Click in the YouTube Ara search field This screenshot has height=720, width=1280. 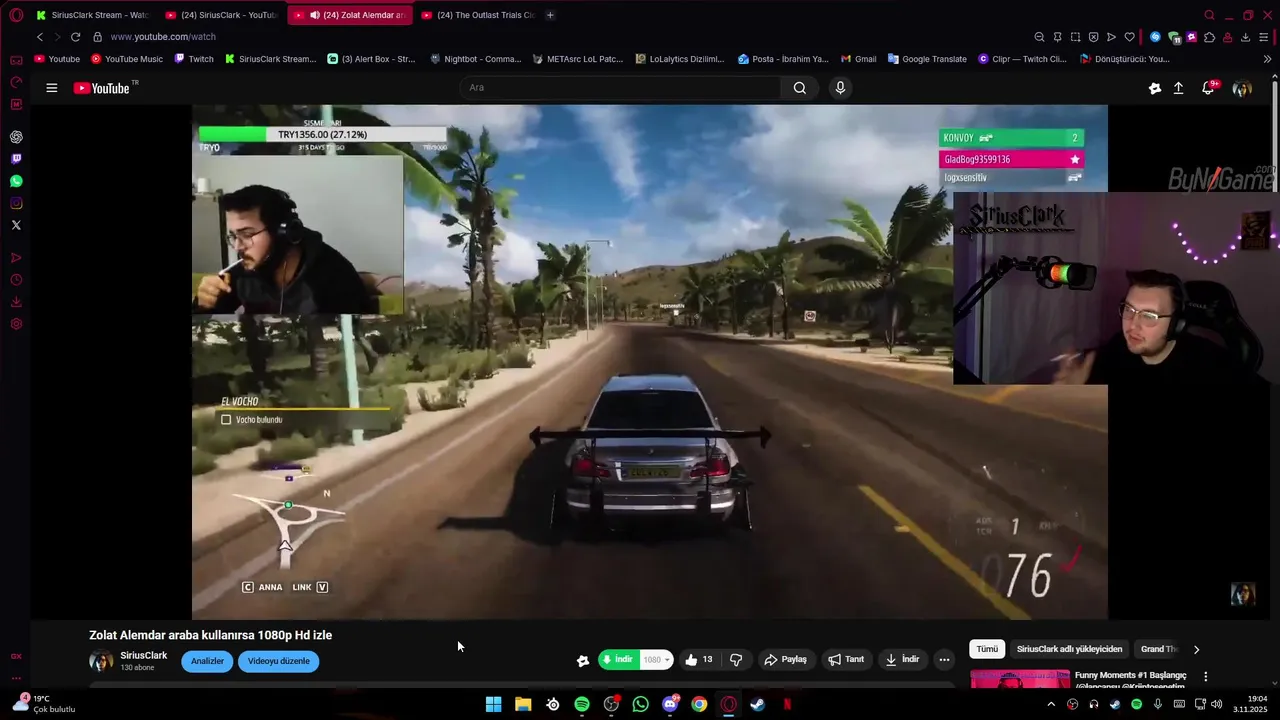tap(620, 88)
